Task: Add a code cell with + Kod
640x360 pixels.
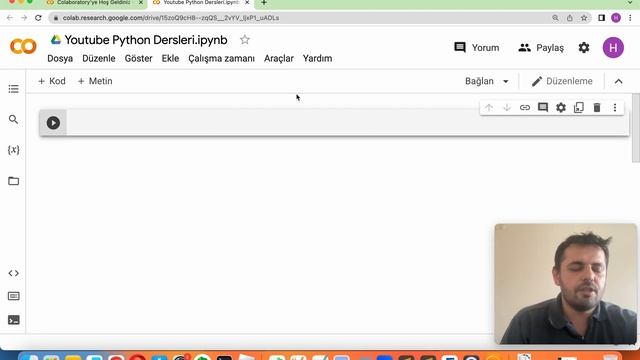Action: coord(51,81)
